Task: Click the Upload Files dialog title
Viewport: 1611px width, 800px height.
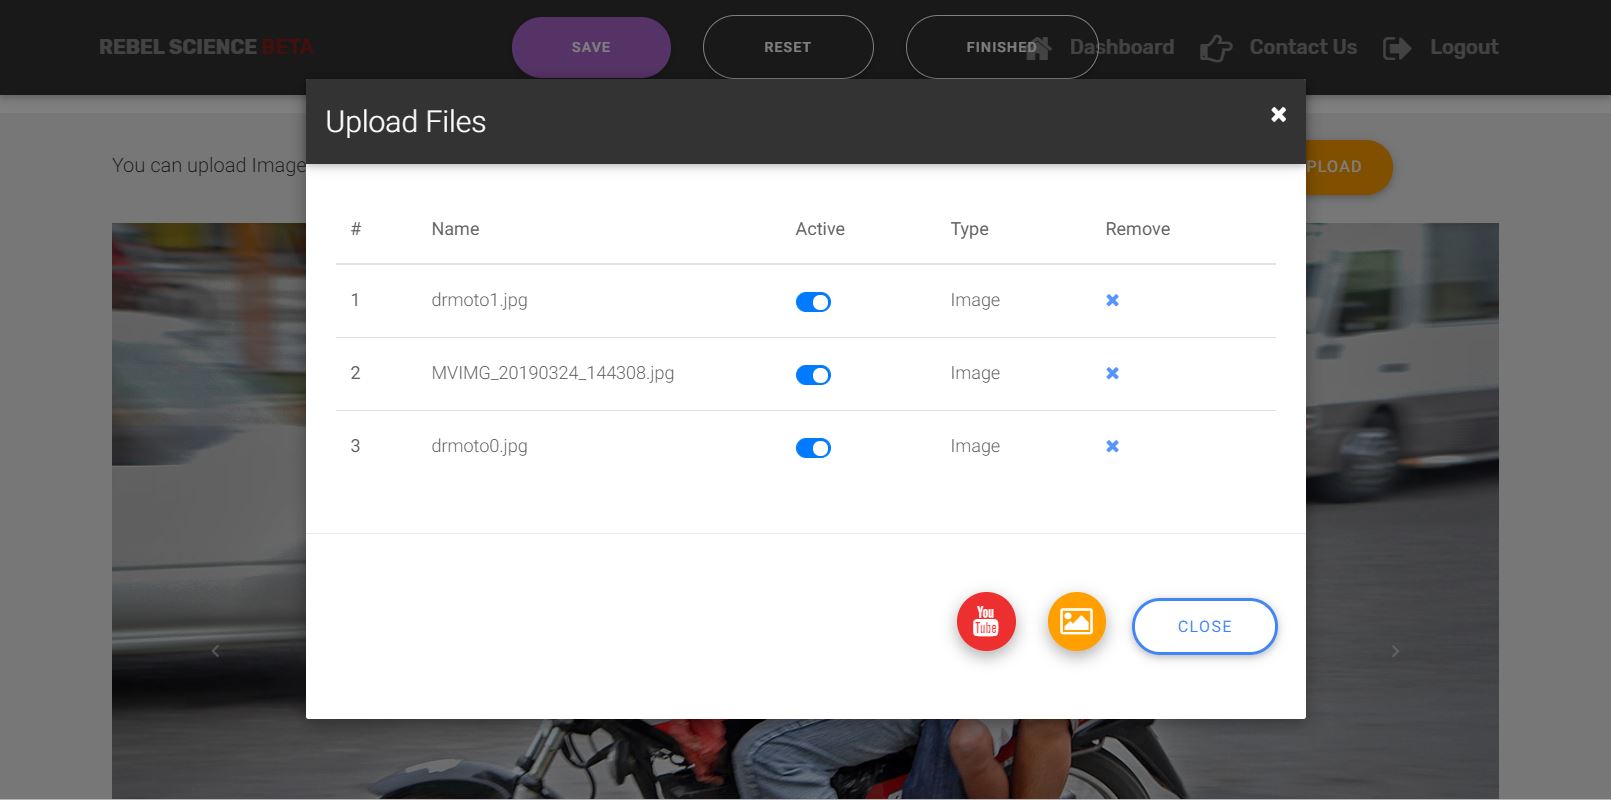Action: coord(406,122)
